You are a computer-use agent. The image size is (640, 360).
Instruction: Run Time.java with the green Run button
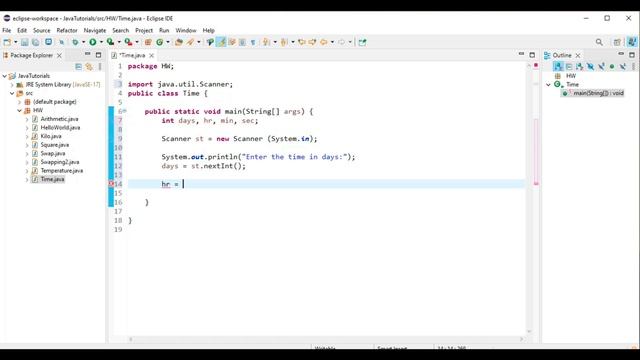click(93, 42)
